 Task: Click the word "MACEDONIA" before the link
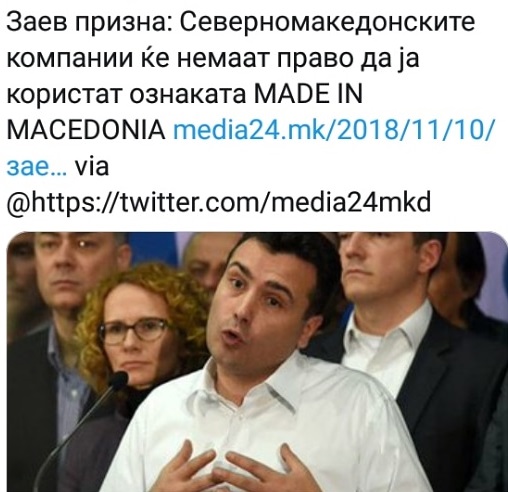pyautogui.click(x=86, y=130)
